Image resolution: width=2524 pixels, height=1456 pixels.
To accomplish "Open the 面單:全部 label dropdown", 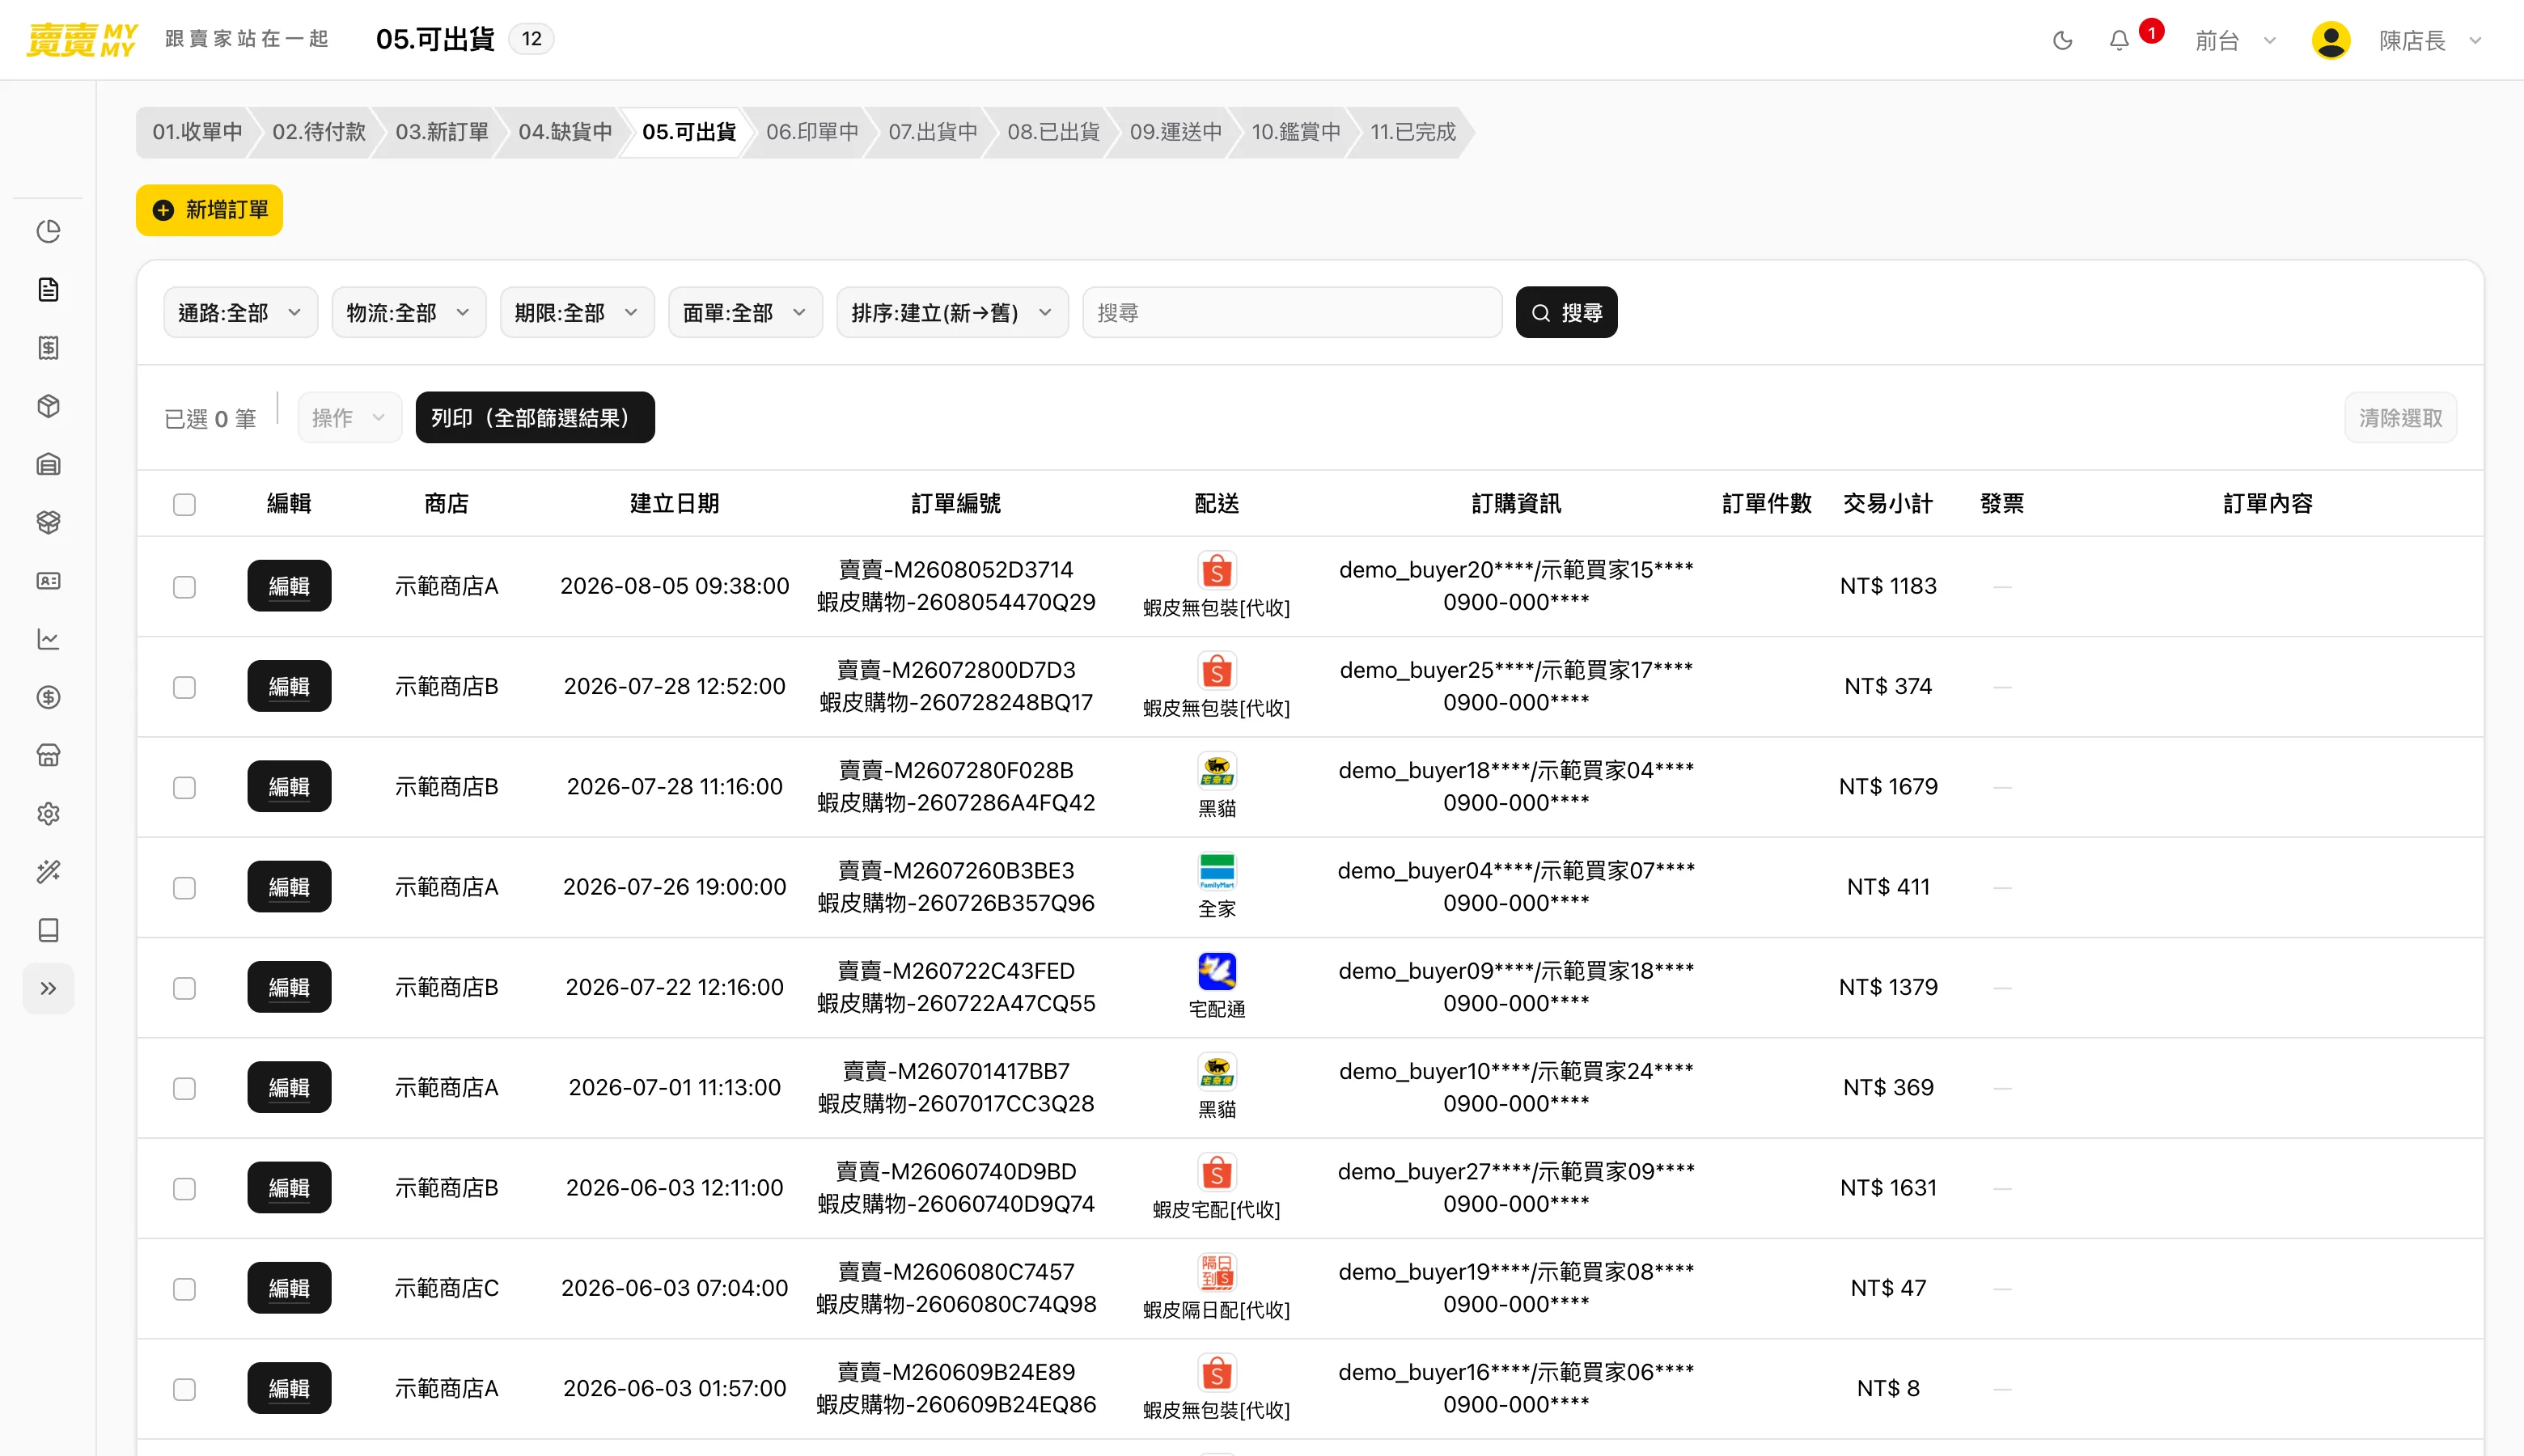I will pyautogui.click(x=745, y=313).
